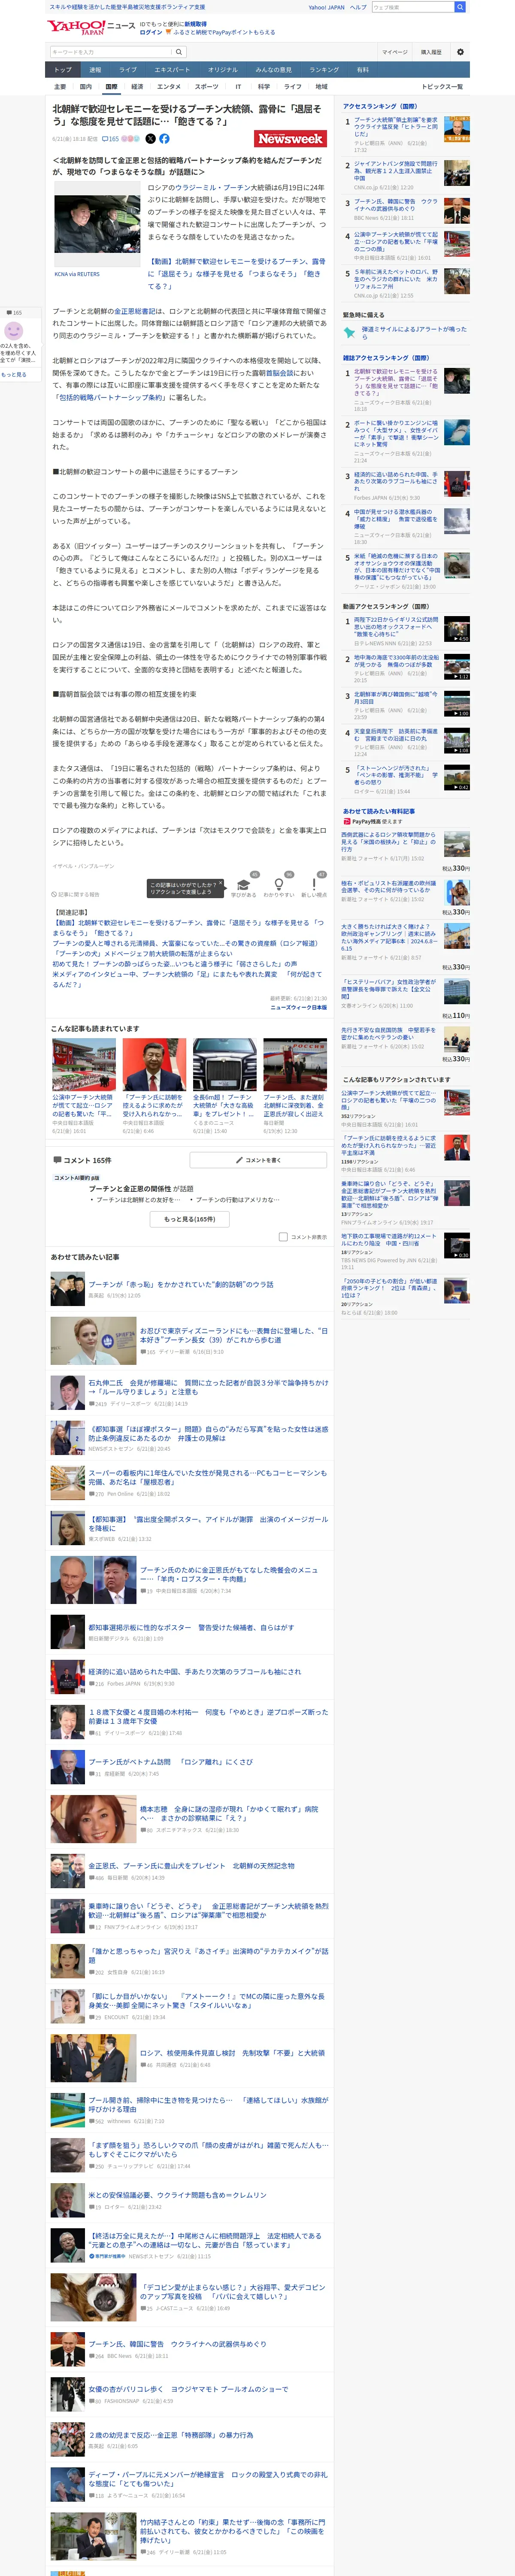Open the 全長6m超 luxury car article thumbnail
Viewport: 515px width, 2576px height.
[x=224, y=1064]
